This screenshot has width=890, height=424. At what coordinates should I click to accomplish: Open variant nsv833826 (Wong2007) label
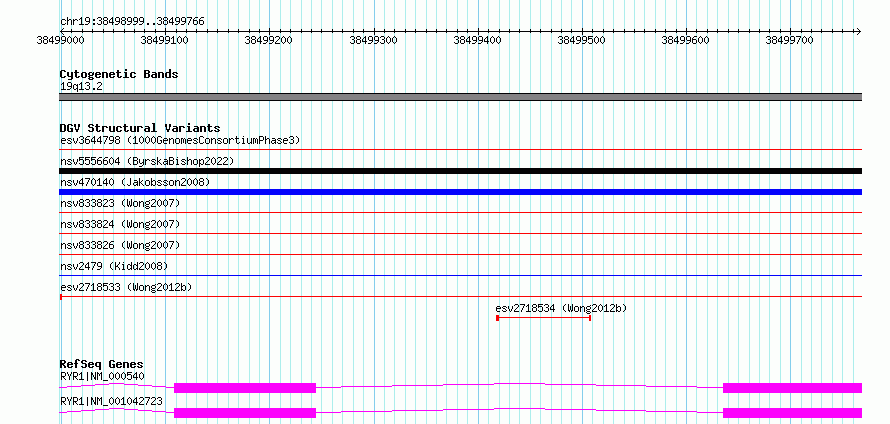120,245
